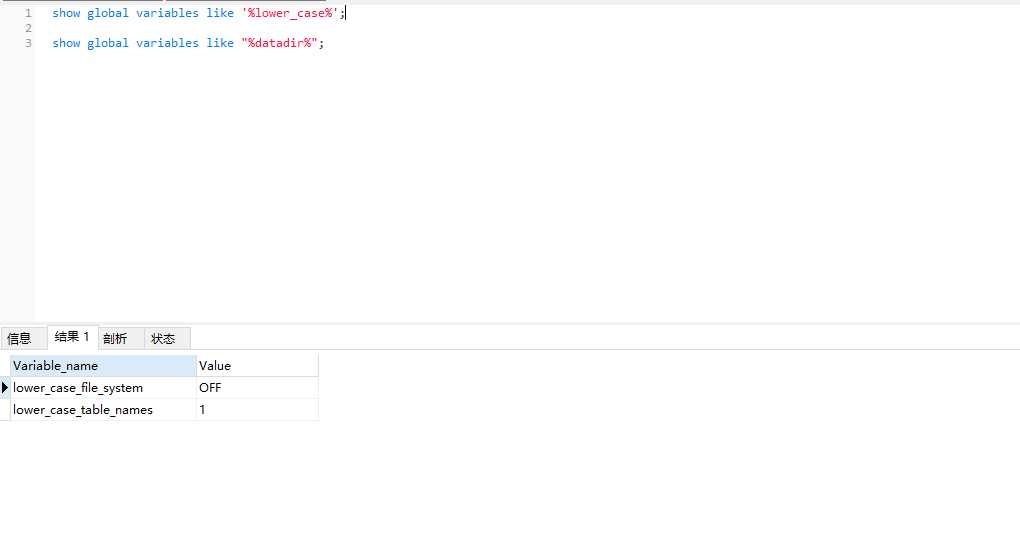Switch to the 信息 tab
This screenshot has width=1020, height=555.
pyautogui.click(x=19, y=338)
